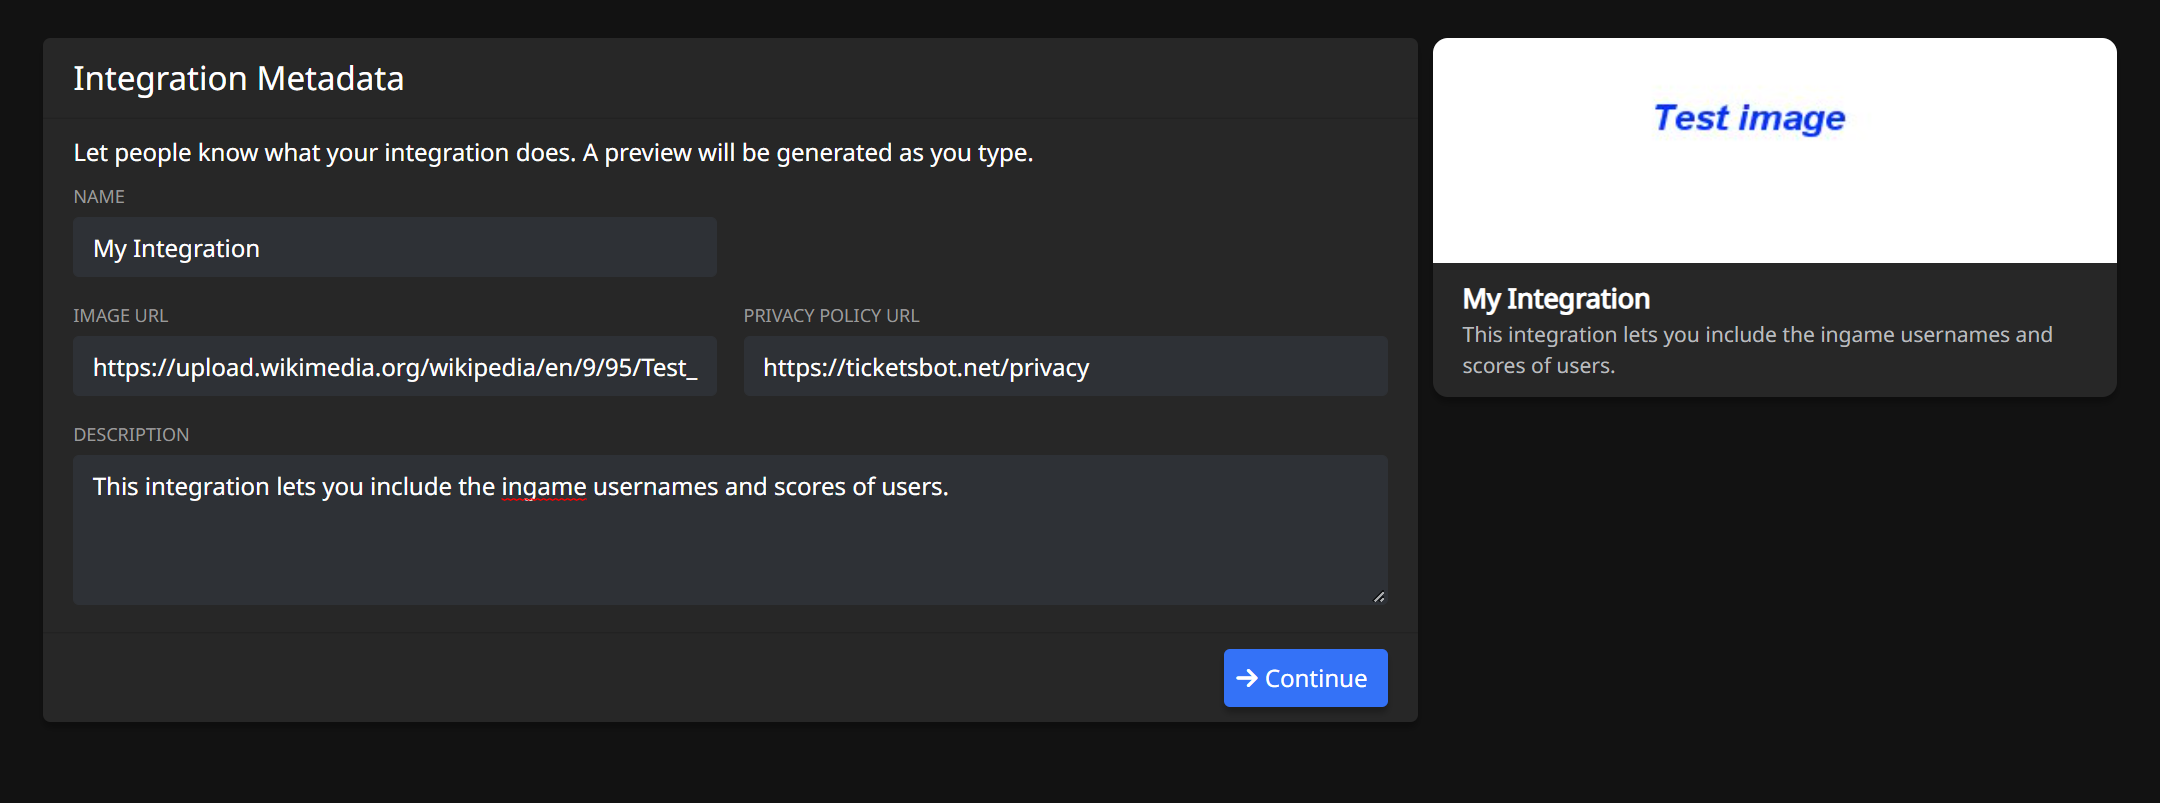
Task: Click the preview card title "My Integration"
Action: click(1555, 299)
